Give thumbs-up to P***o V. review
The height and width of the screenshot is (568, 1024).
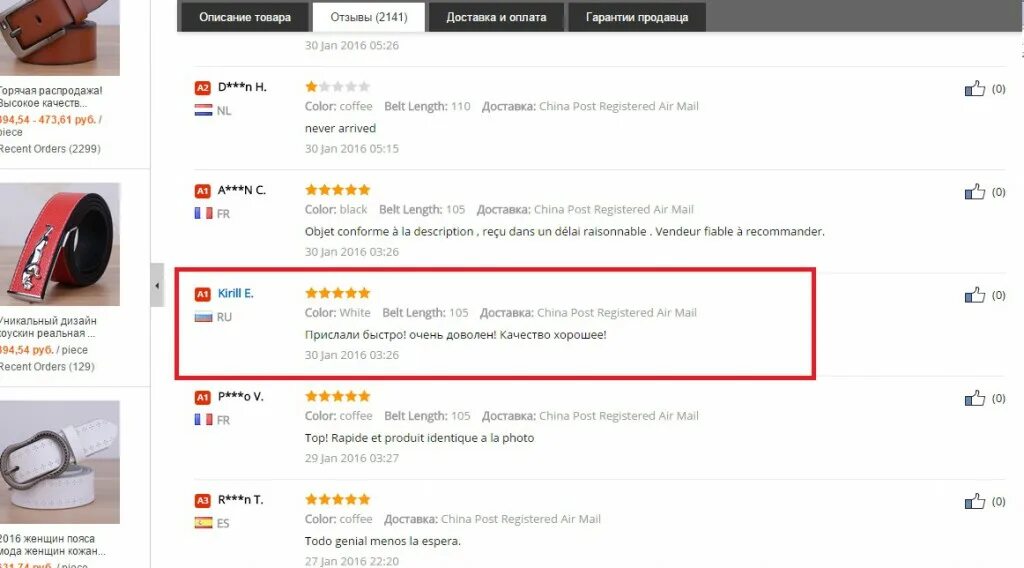click(974, 398)
